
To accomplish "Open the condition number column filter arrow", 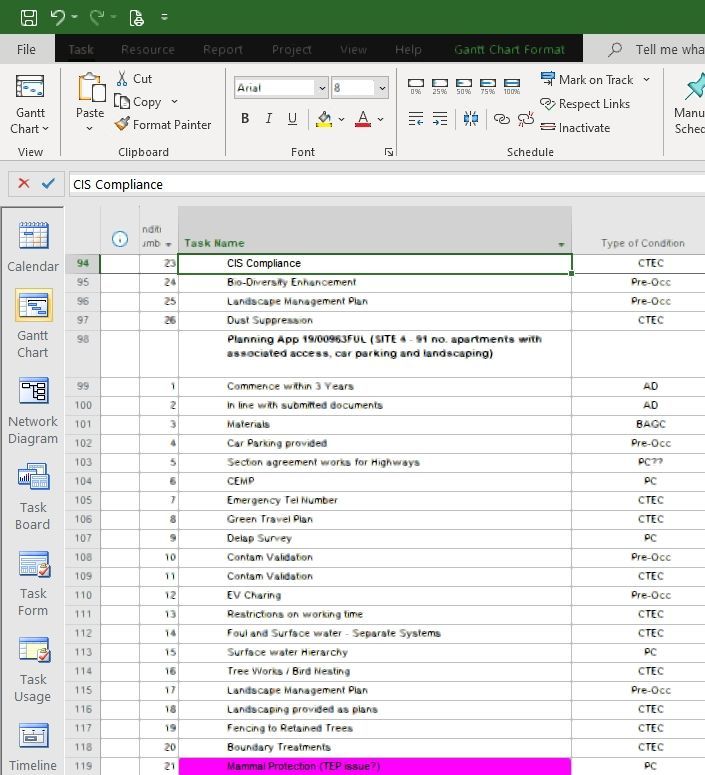I will (169, 244).
